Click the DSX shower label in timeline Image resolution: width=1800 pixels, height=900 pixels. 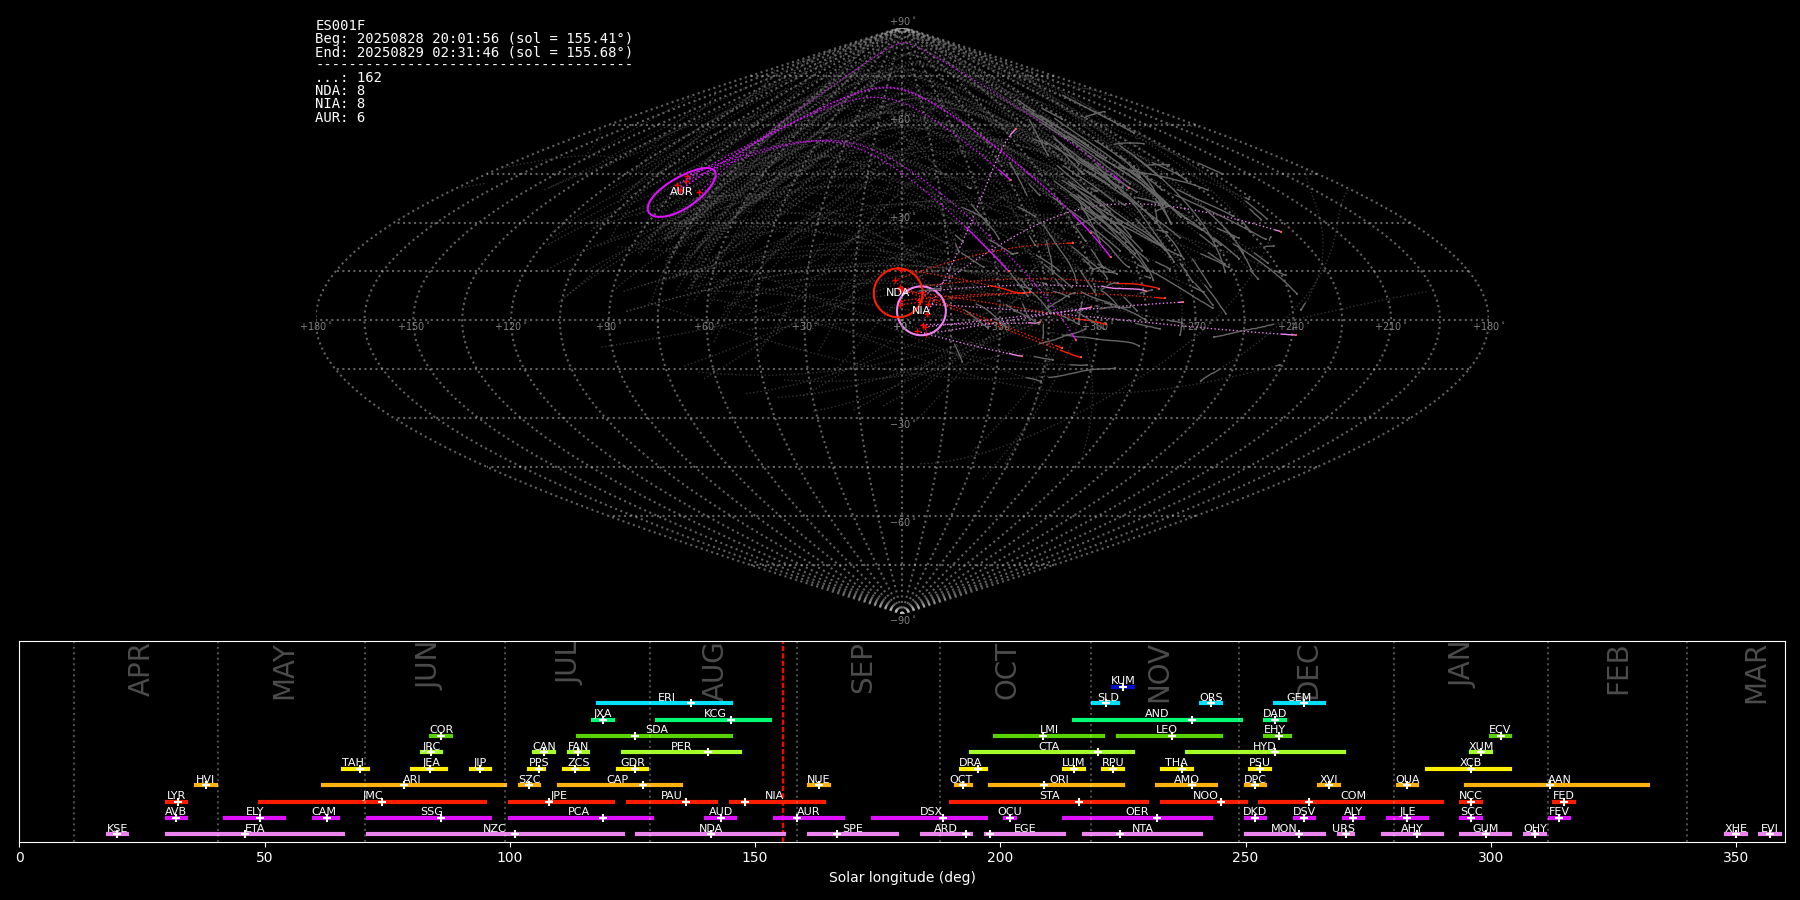click(x=931, y=812)
